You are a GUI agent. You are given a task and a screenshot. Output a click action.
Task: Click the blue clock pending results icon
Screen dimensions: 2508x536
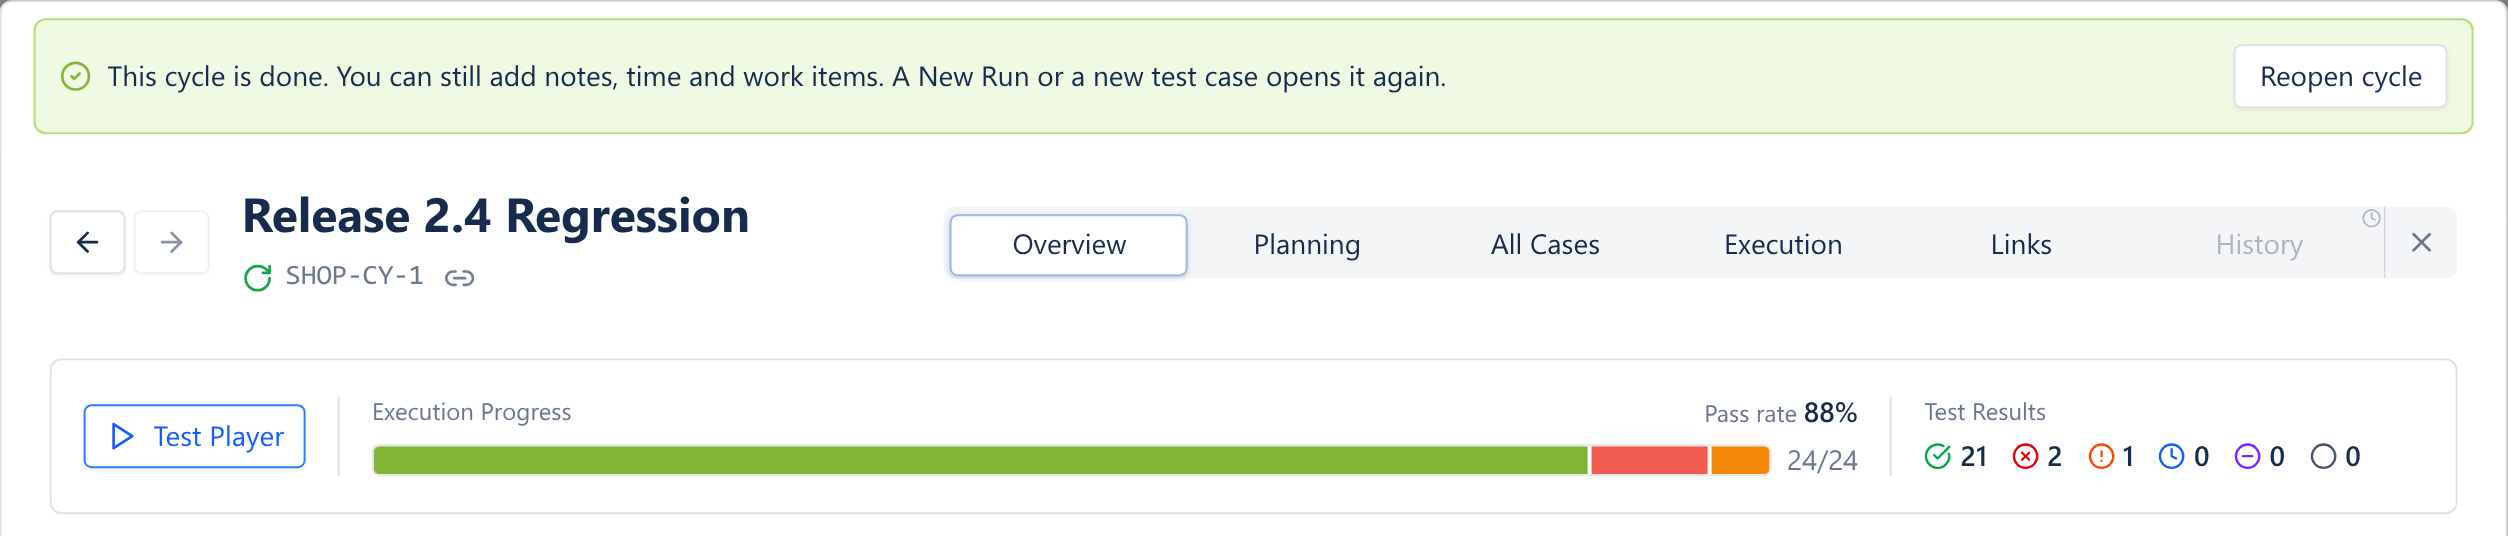pyautogui.click(x=2171, y=457)
